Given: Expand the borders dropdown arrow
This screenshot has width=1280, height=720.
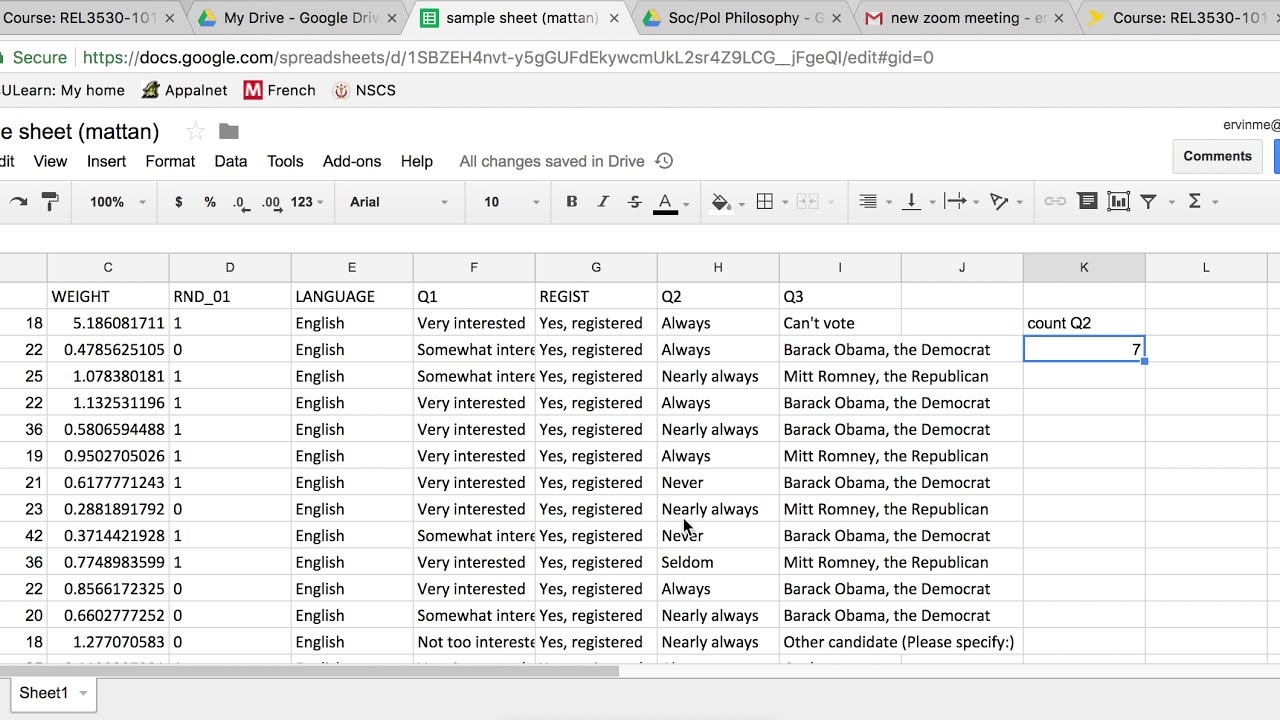Looking at the screenshot, I should [785, 203].
